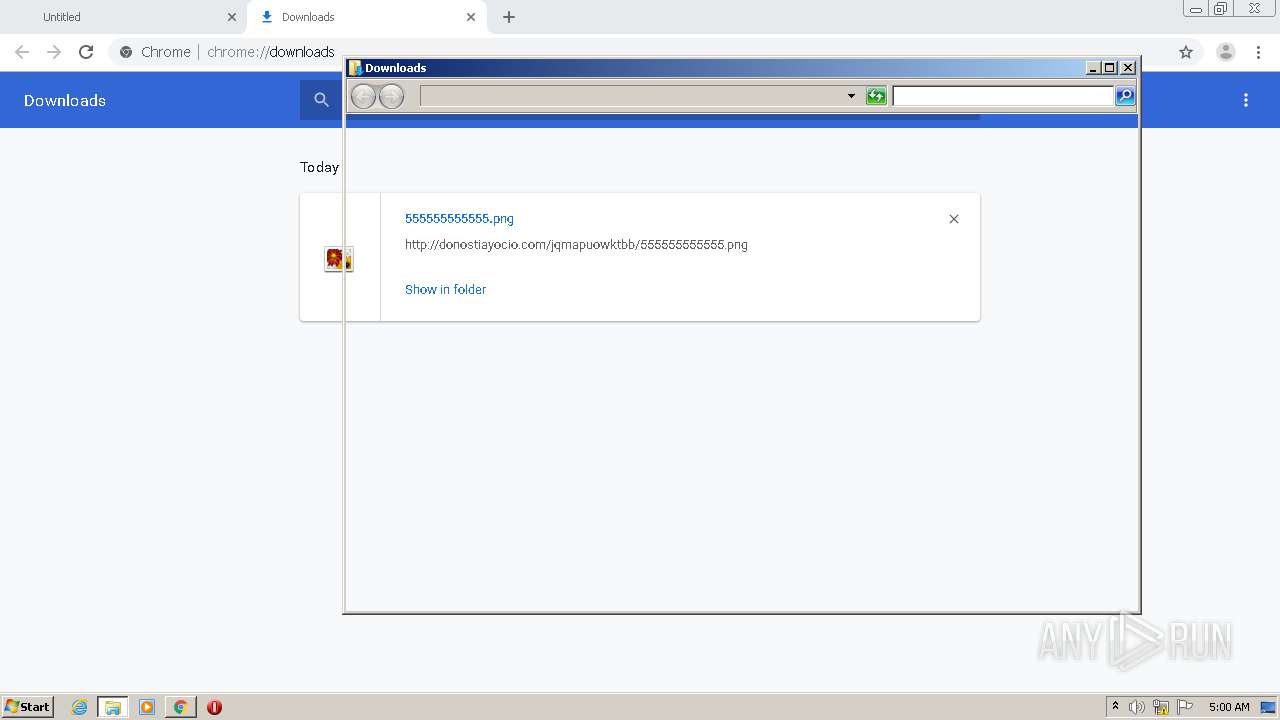Close the Untitled tab
This screenshot has height=720, width=1280.
click(x=232, y=17)
